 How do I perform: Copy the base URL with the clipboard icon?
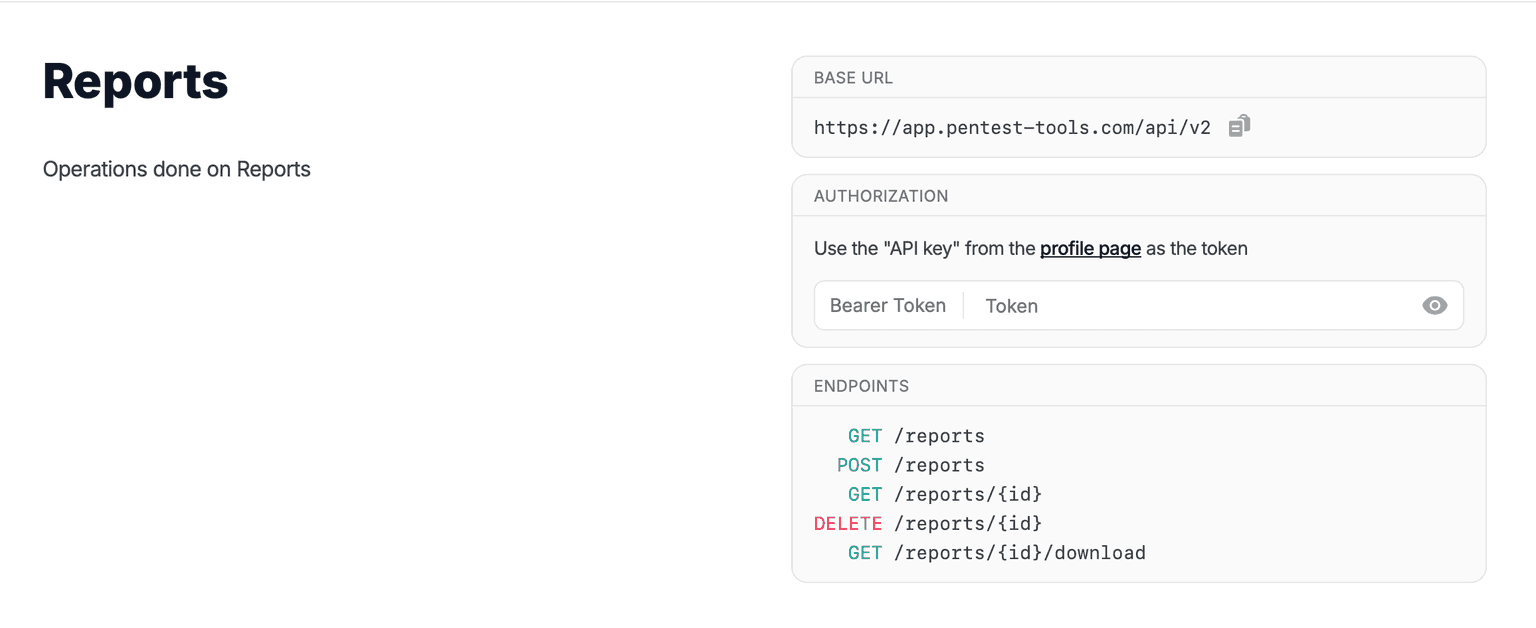pyautogui.click(x=1239, y=126)
